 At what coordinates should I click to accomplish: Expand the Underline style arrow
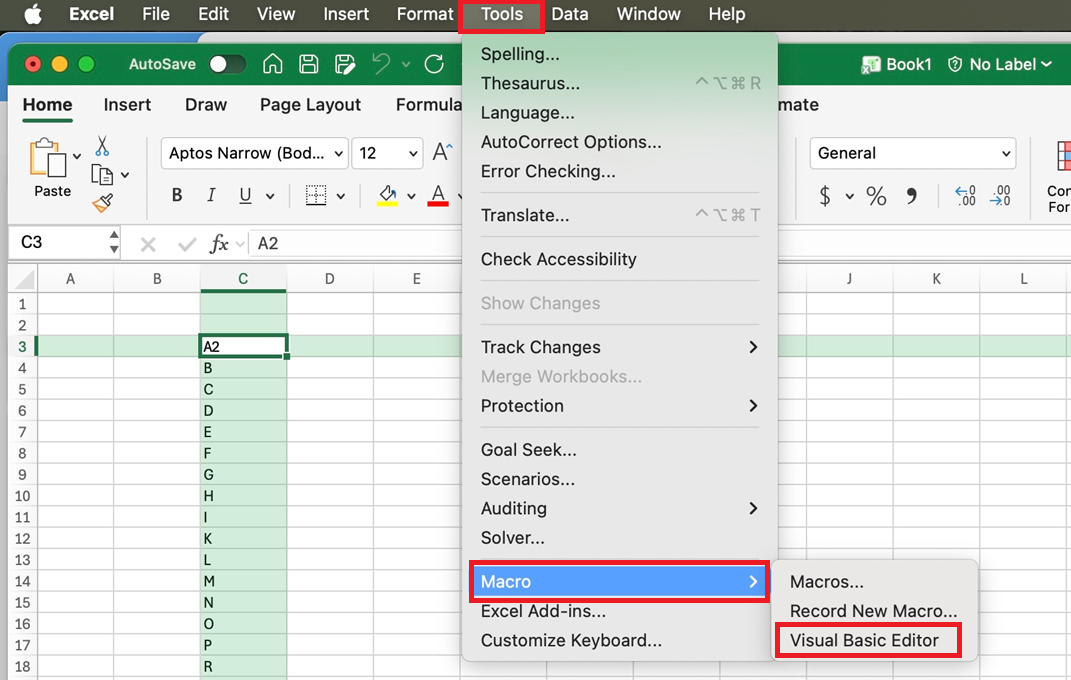270,197
